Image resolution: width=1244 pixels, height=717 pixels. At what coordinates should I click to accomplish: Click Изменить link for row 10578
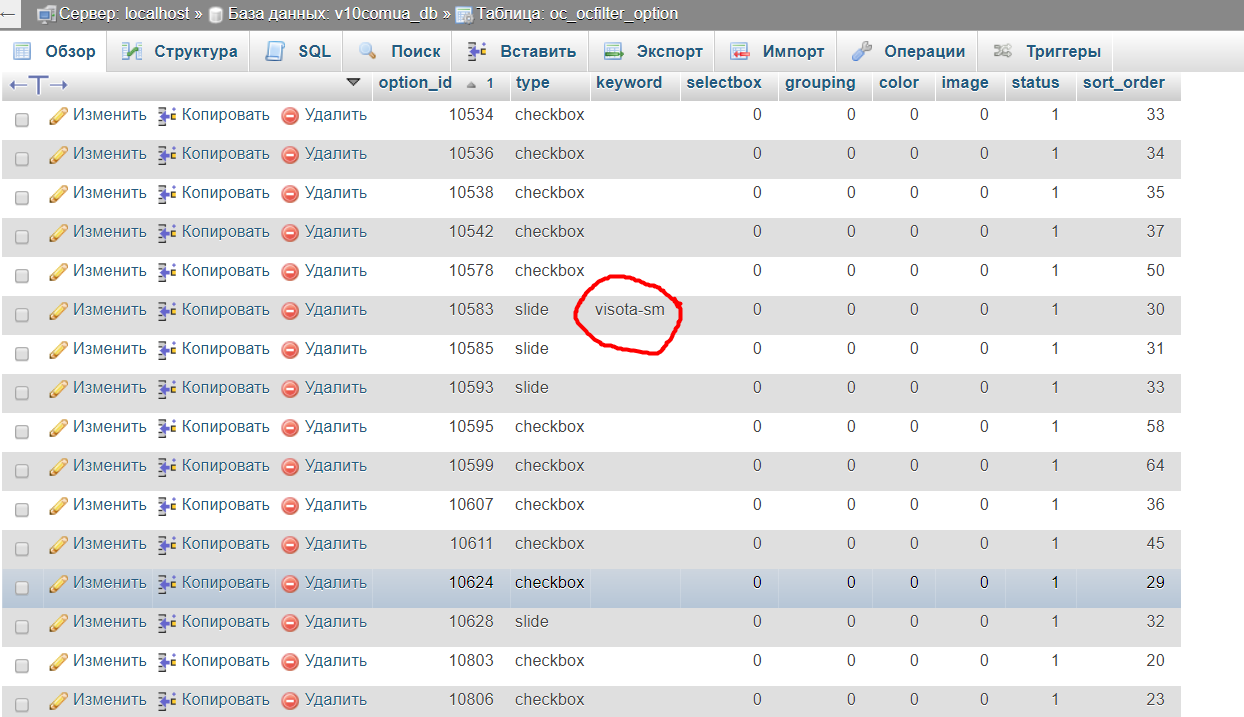pyautogui.click(x=109, y=271)
